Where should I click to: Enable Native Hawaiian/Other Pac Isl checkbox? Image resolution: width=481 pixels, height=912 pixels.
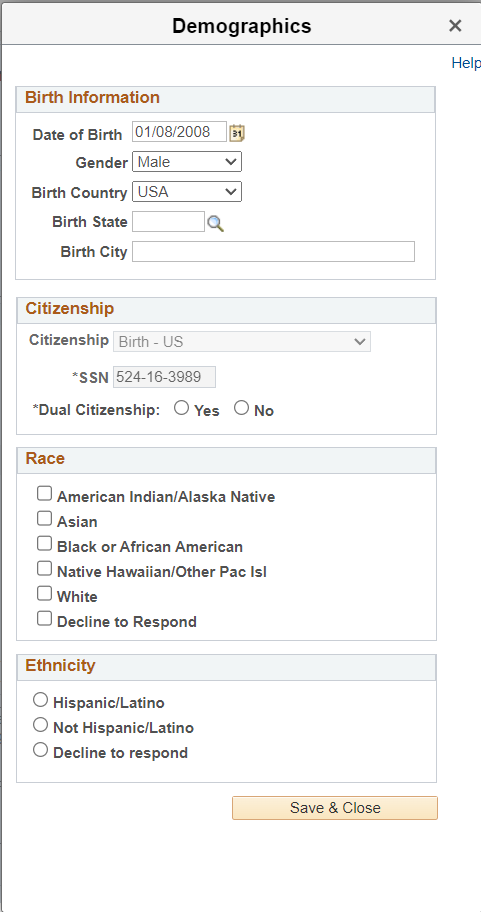pyautogui.click(x=44, y=569)
